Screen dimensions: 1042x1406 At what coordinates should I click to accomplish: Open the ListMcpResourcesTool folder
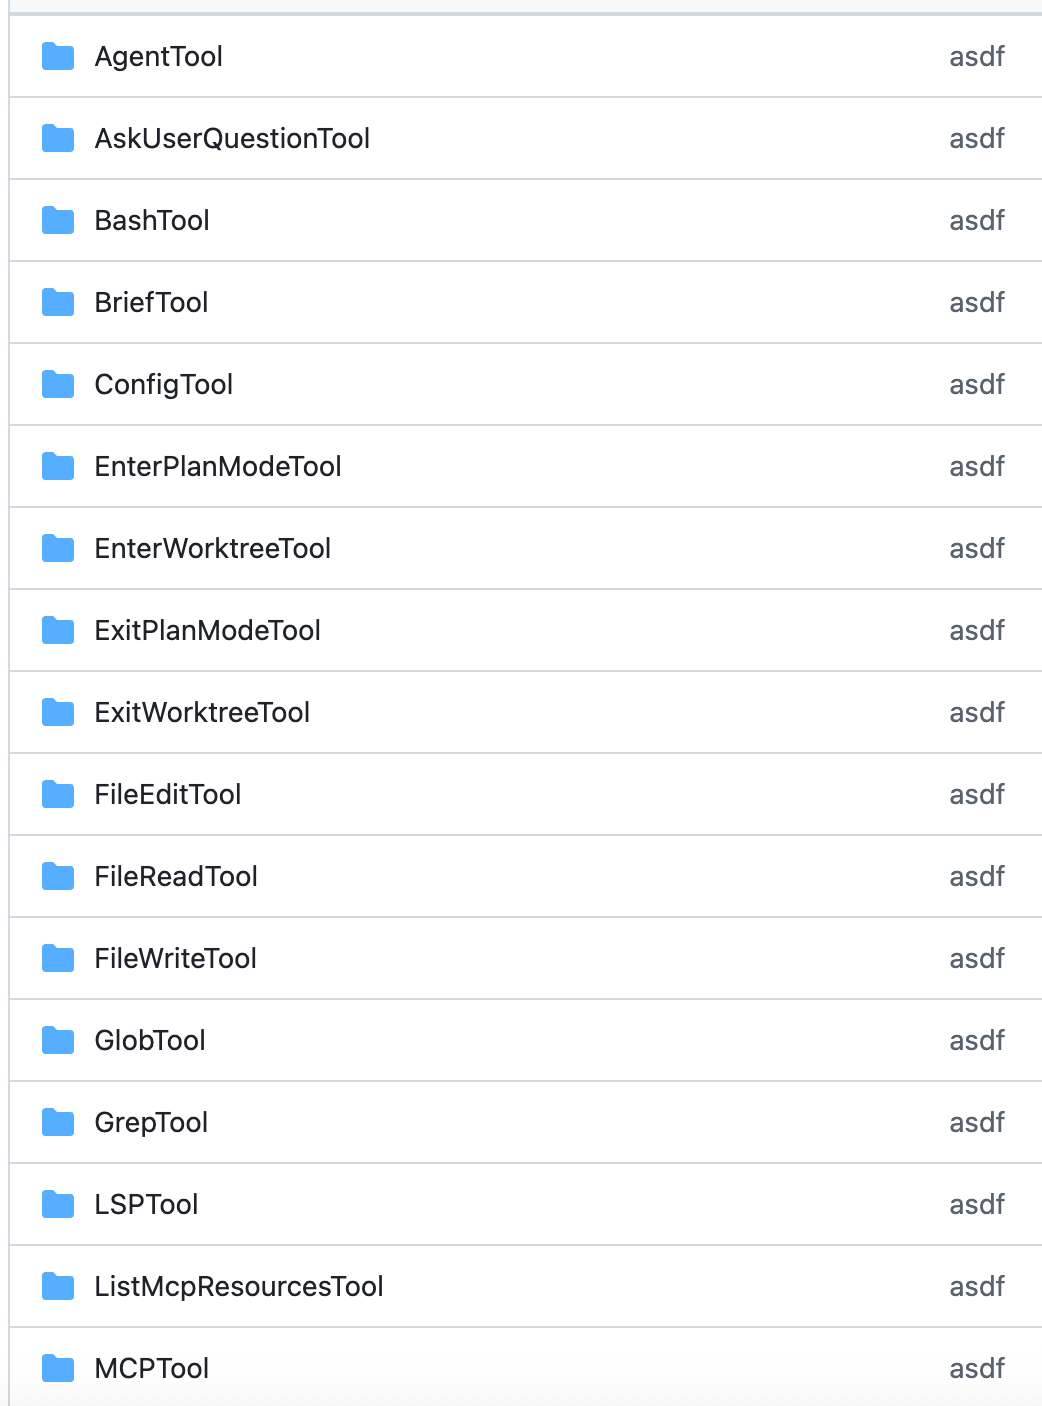pyautogui.click(x=239, y=1287)
